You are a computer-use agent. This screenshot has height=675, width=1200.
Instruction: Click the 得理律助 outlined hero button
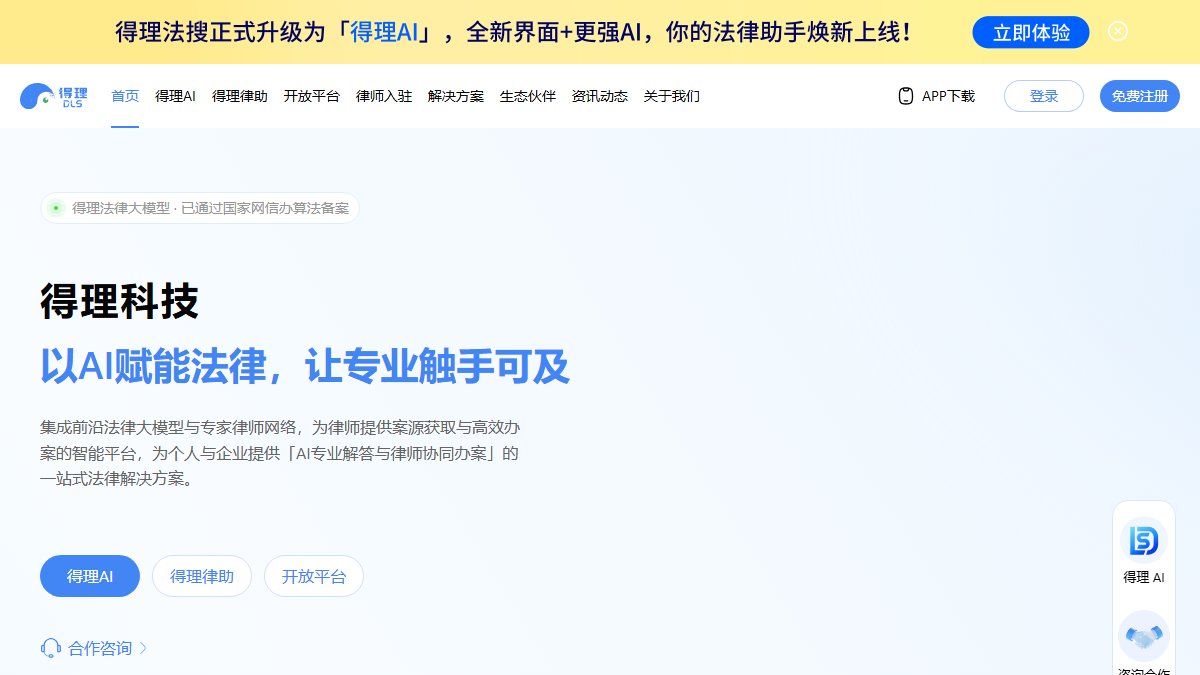pos(202,576)
